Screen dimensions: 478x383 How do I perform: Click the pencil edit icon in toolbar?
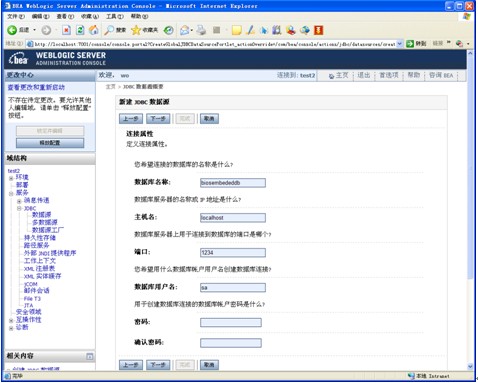250,30
